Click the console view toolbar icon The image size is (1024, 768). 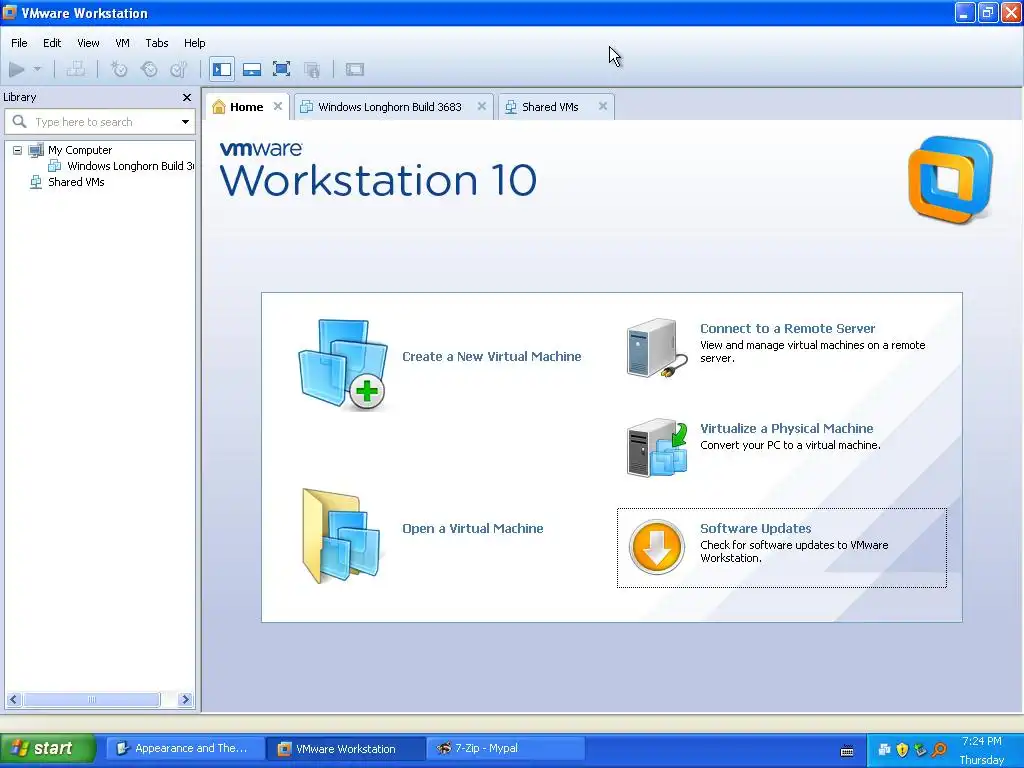(x=355, y=69)
